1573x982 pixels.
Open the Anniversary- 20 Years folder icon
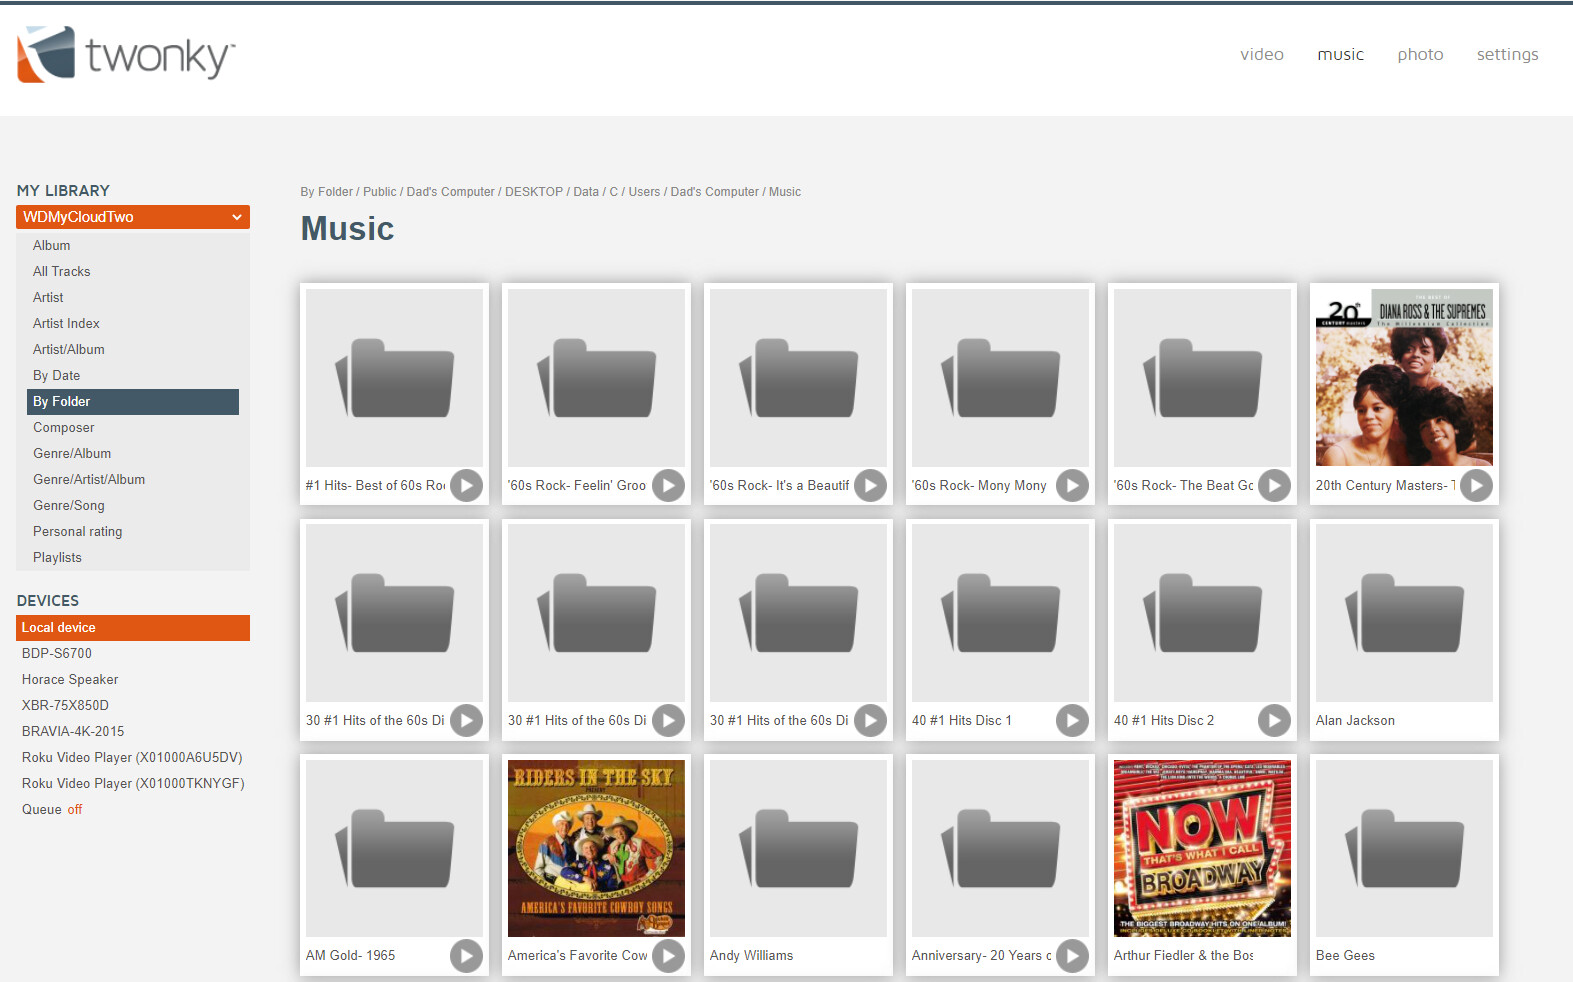(x=1000, y=848)
